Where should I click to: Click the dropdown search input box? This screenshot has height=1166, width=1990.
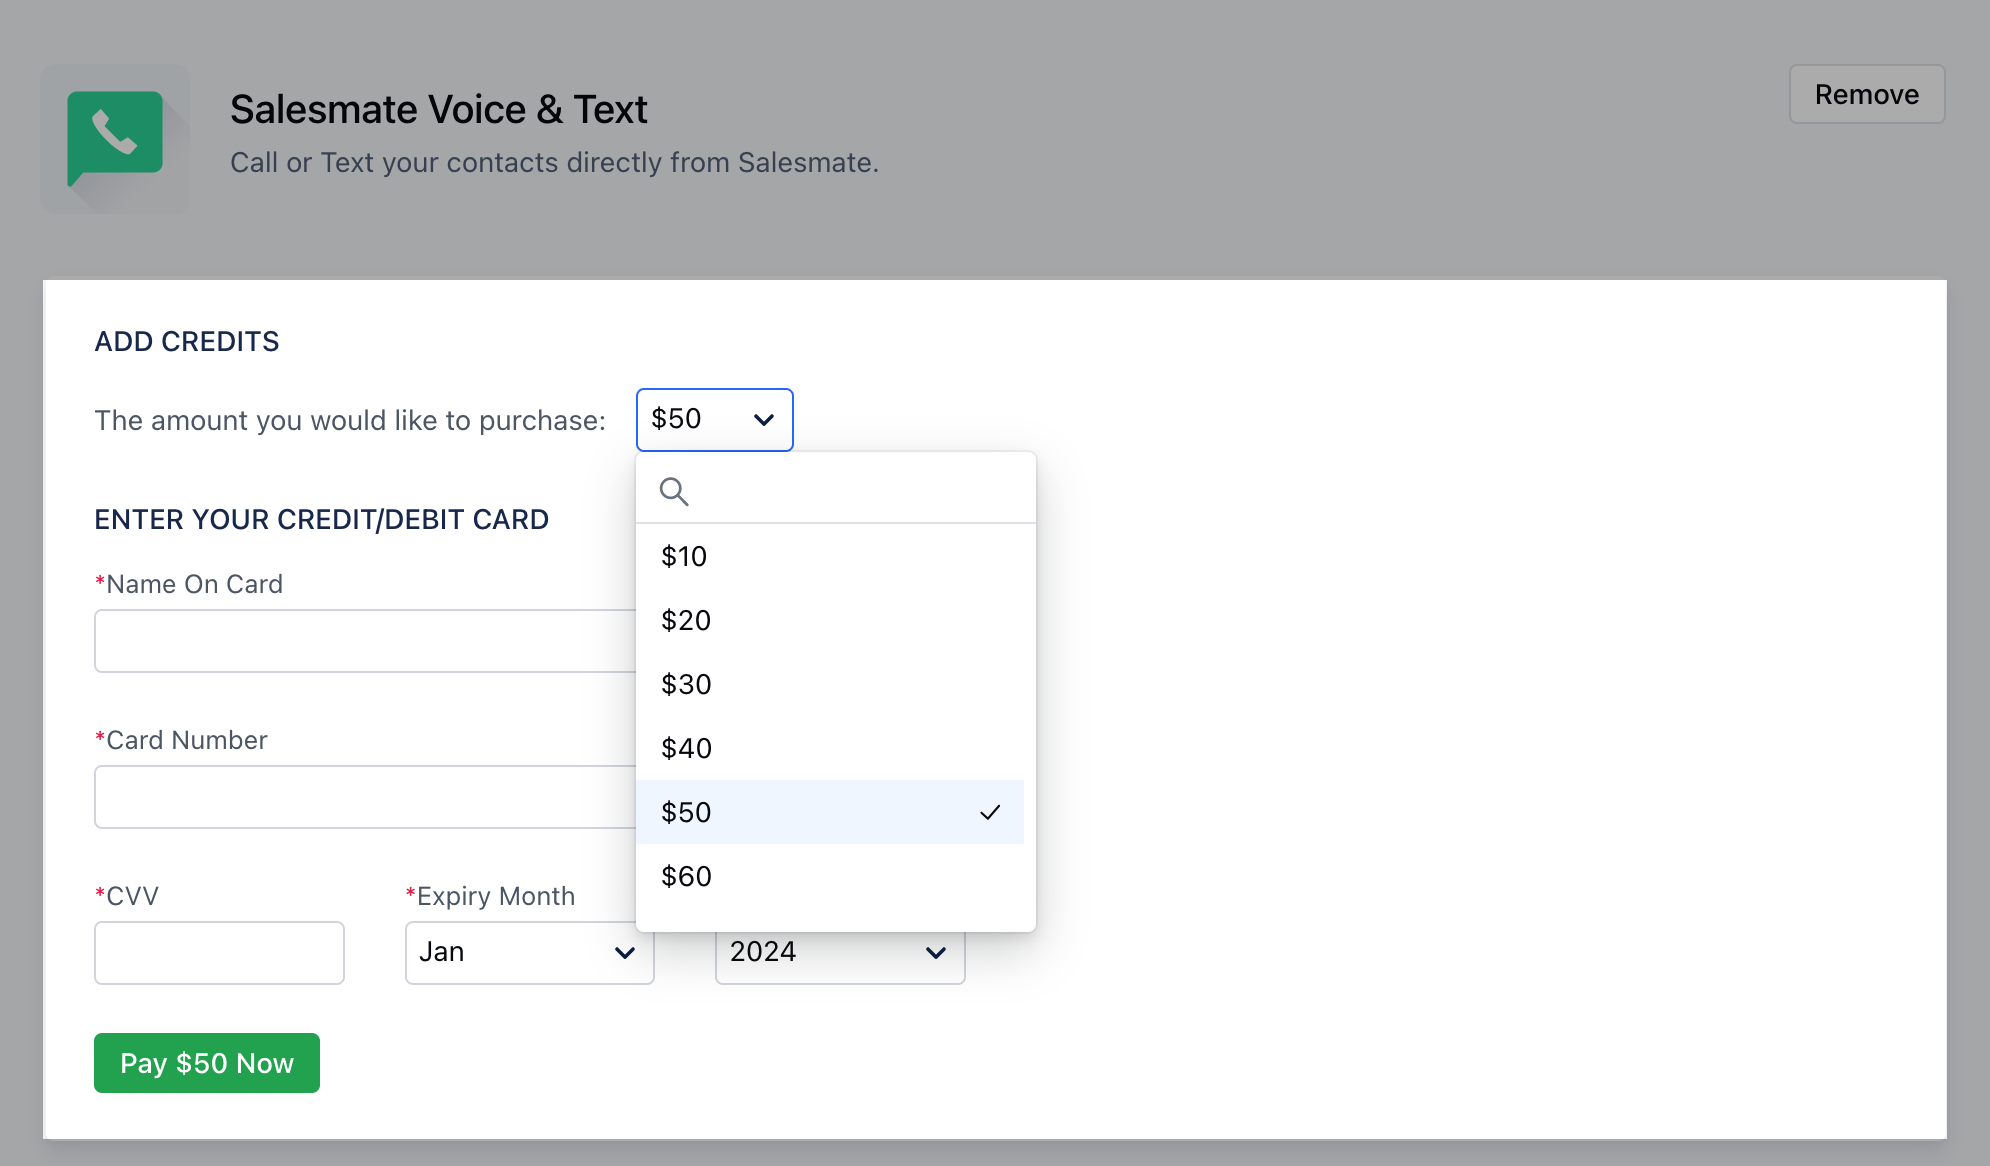855,491
